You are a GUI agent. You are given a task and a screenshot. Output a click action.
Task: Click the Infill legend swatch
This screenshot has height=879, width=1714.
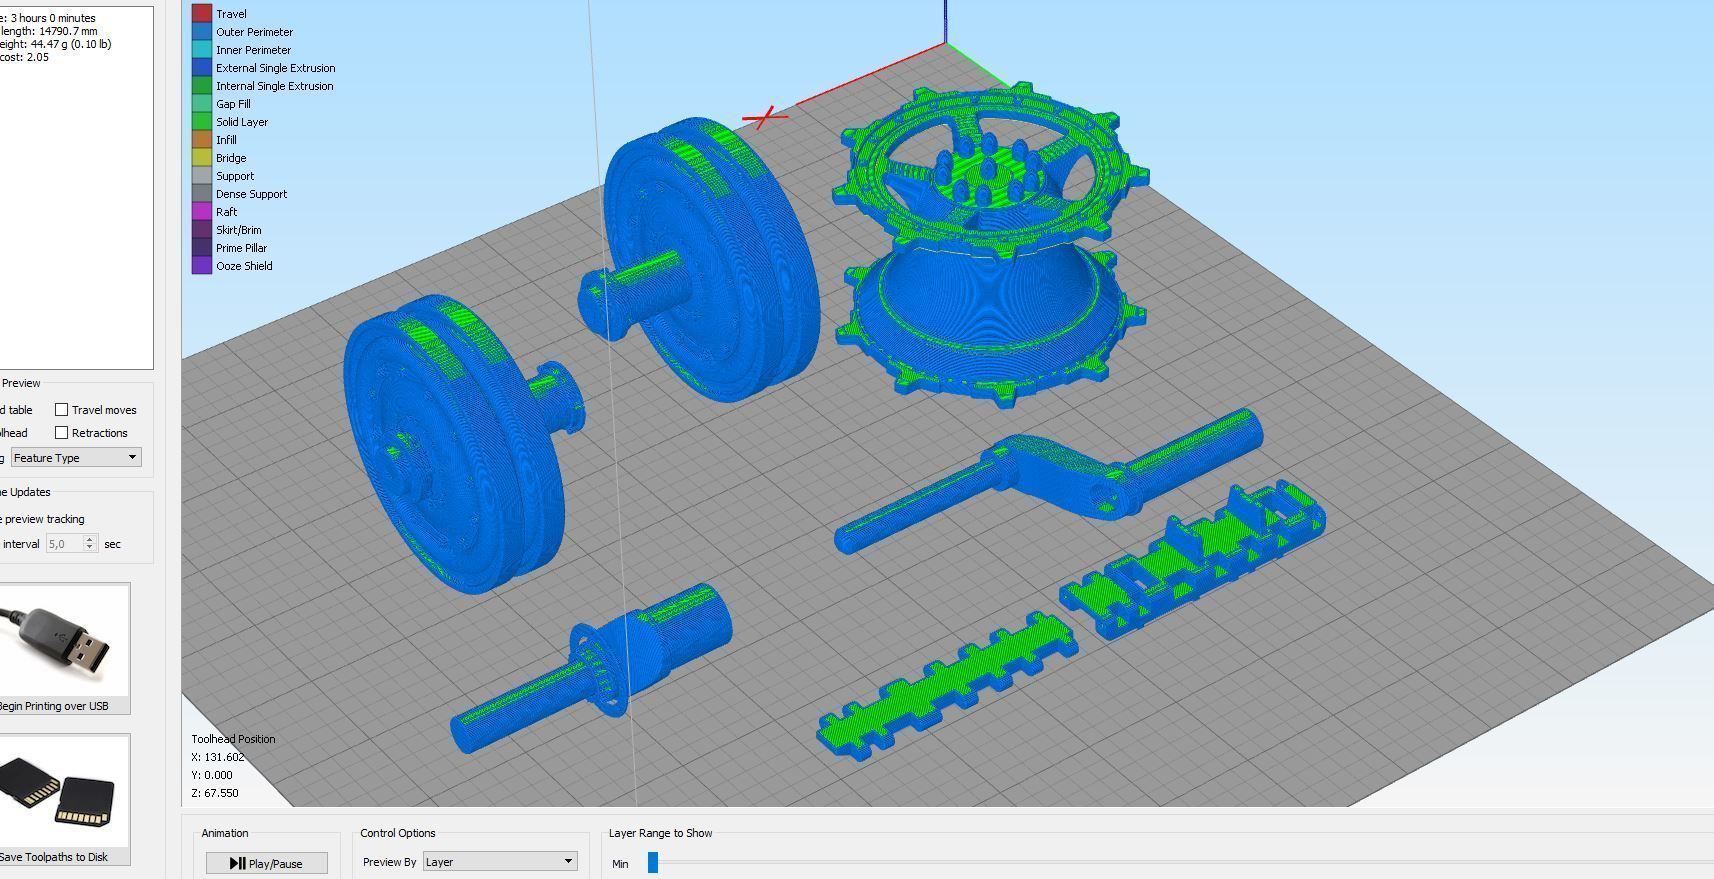click(201, 139)
